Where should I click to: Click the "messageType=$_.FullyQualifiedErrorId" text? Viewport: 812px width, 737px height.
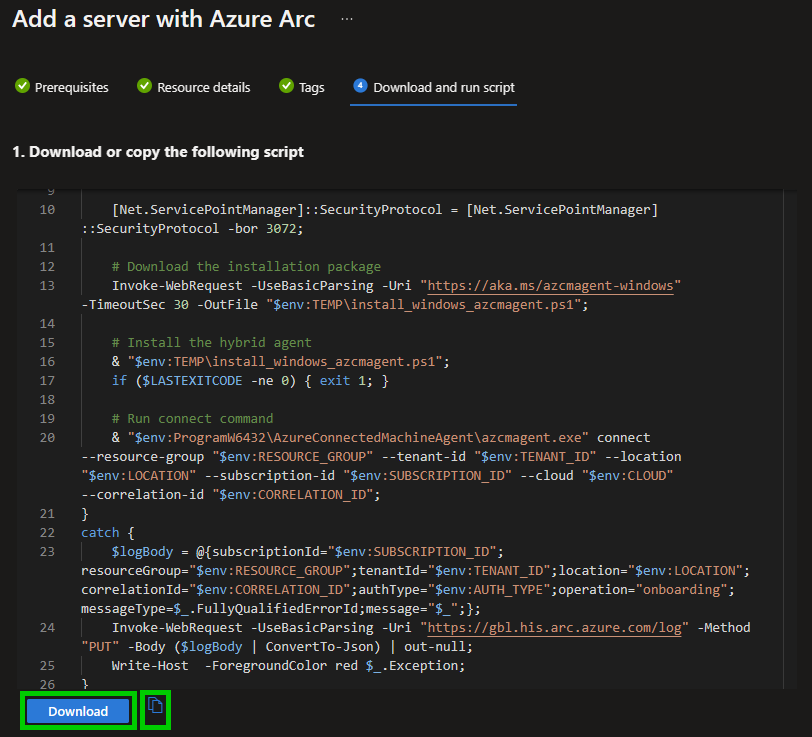(219, 609)
